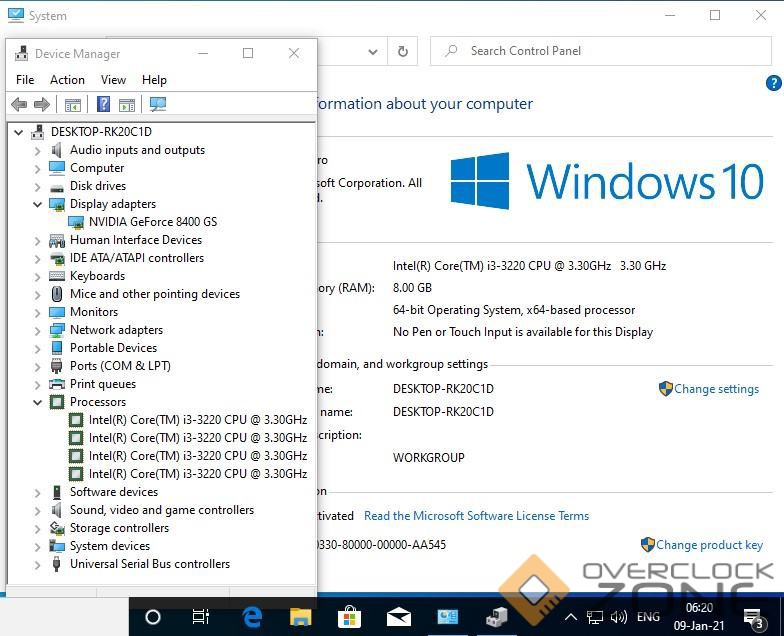Click Show/Hide Console Tree toolbar icon
This screenshot has height=636, width=784.
pyautogui.click(x=73, y=105)
